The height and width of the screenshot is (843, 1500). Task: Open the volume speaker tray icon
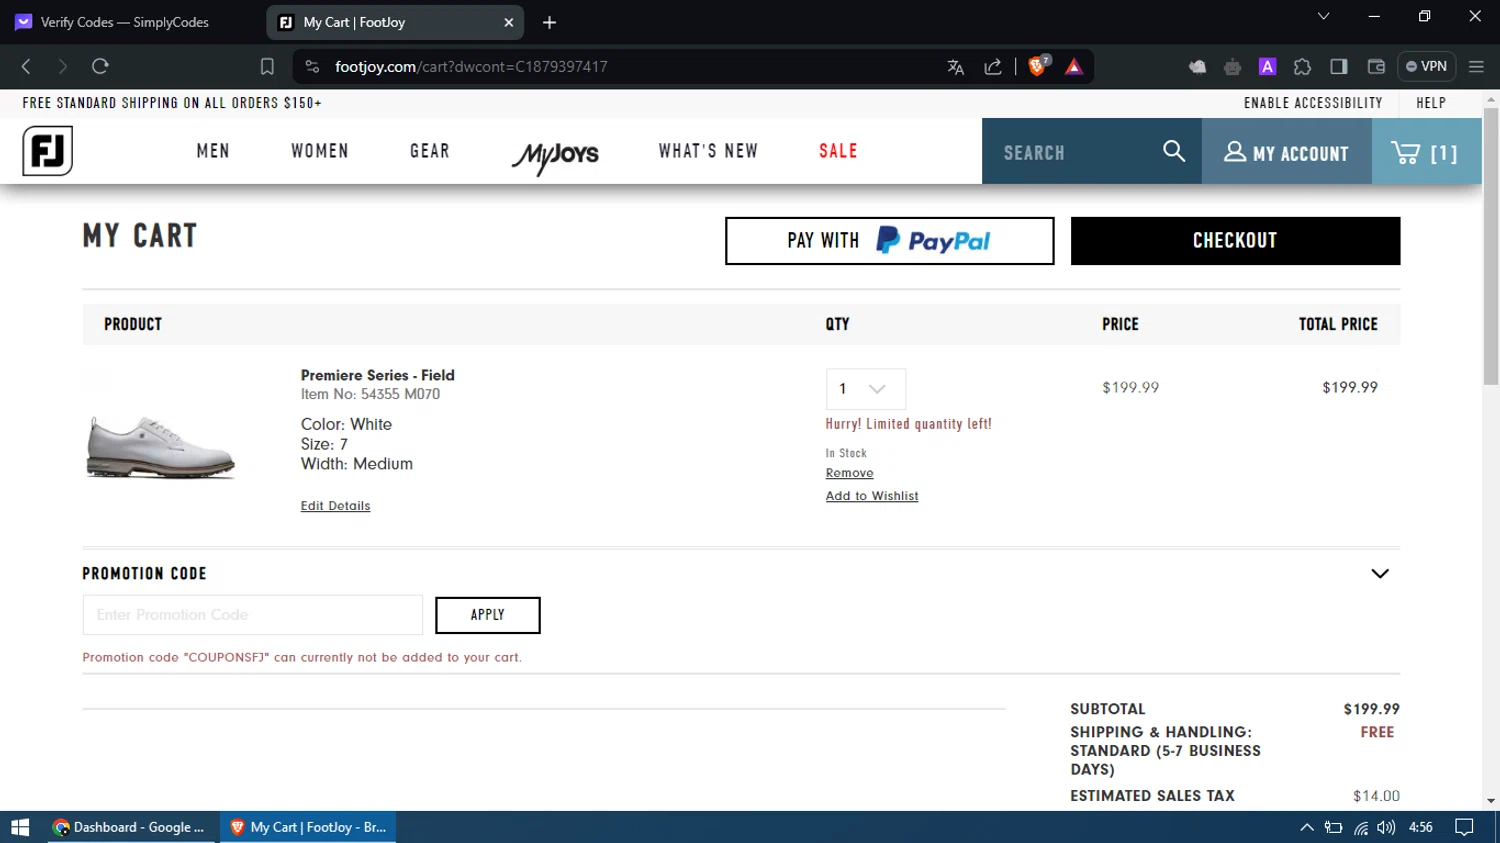[x=1386, y=827]
